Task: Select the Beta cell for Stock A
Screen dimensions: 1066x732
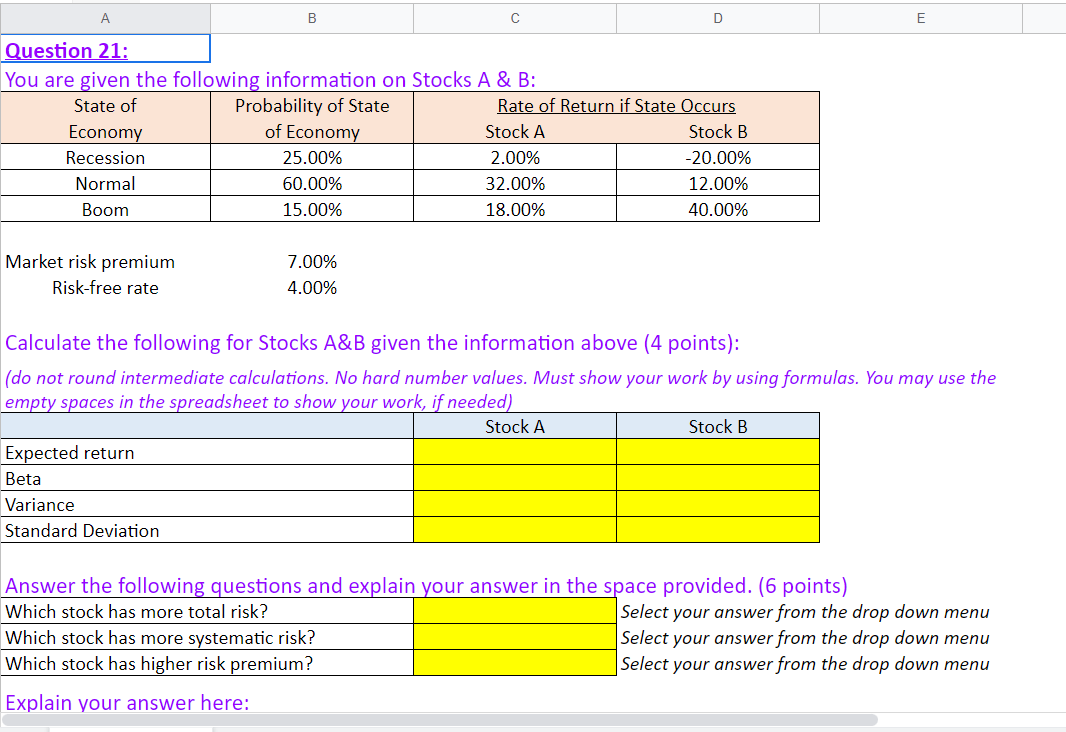Action: tap(515, 478)
